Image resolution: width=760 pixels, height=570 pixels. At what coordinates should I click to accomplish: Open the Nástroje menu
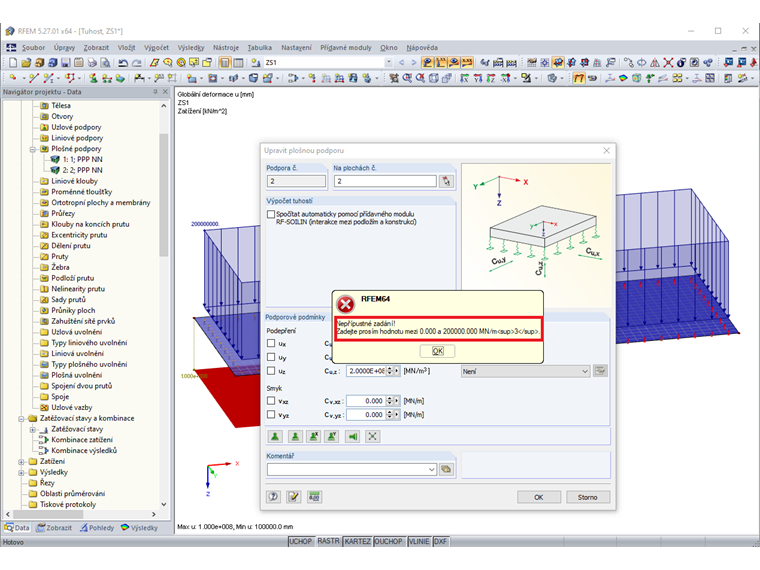tap(226, 48)
